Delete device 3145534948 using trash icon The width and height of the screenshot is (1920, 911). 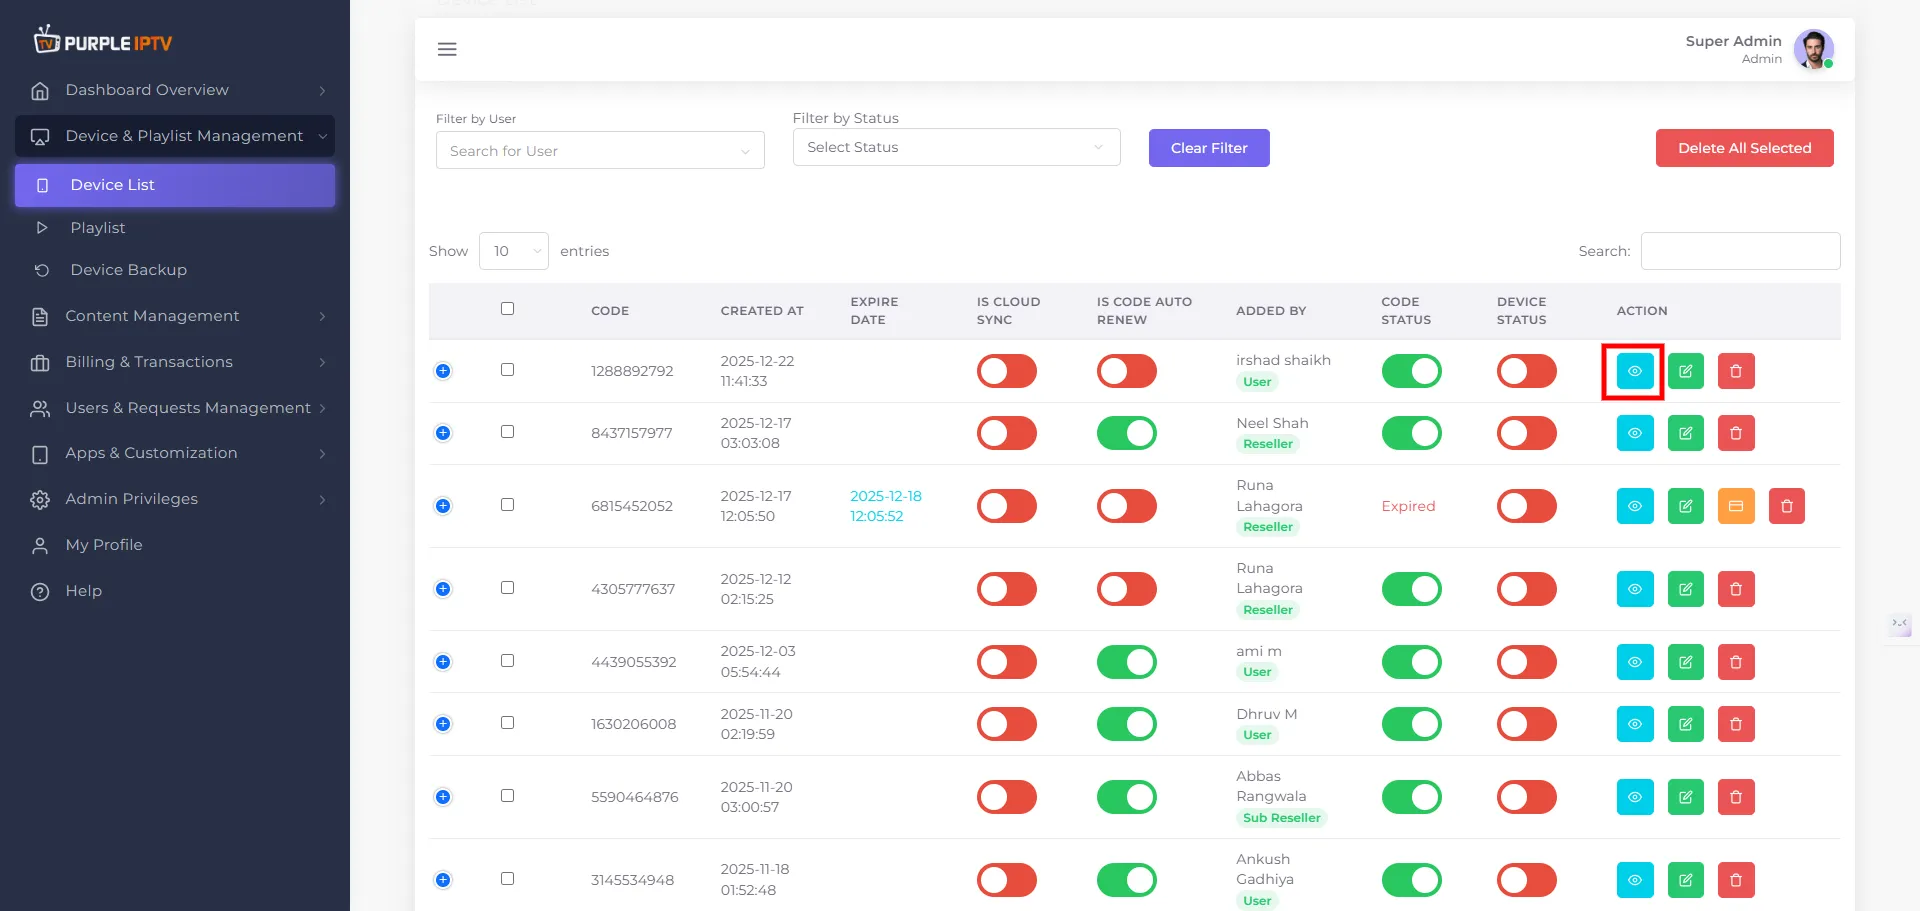(1736, 880)
